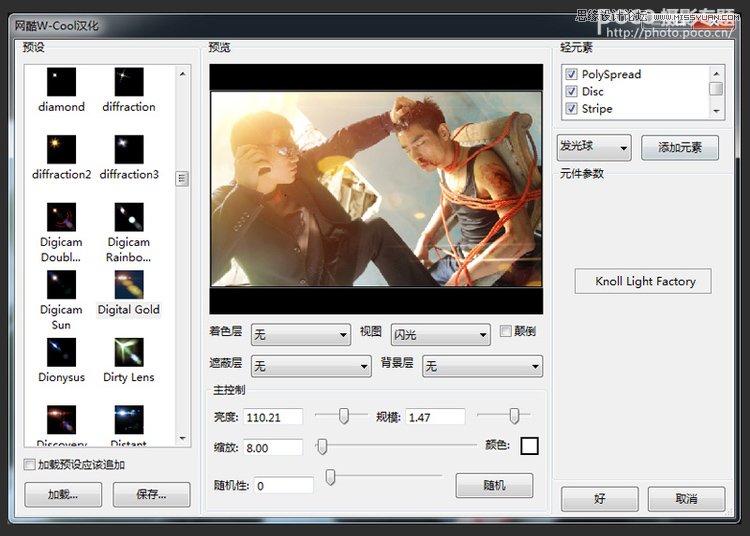Viewport: 750px width, 536px height.
Task: Open the 视图 闪光 dropdown
Action: [441, 335]
